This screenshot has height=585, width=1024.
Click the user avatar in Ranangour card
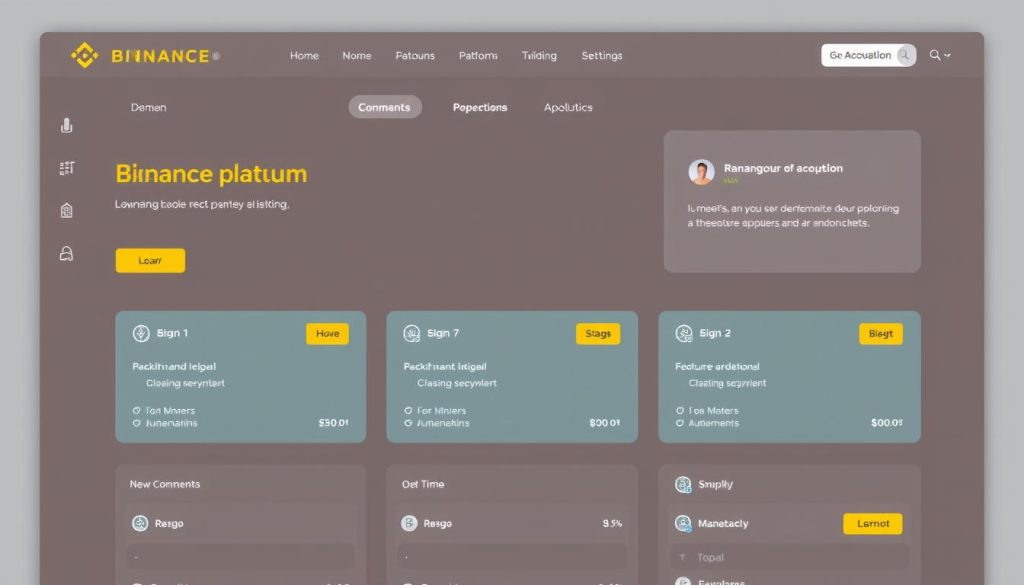point(701,172)
